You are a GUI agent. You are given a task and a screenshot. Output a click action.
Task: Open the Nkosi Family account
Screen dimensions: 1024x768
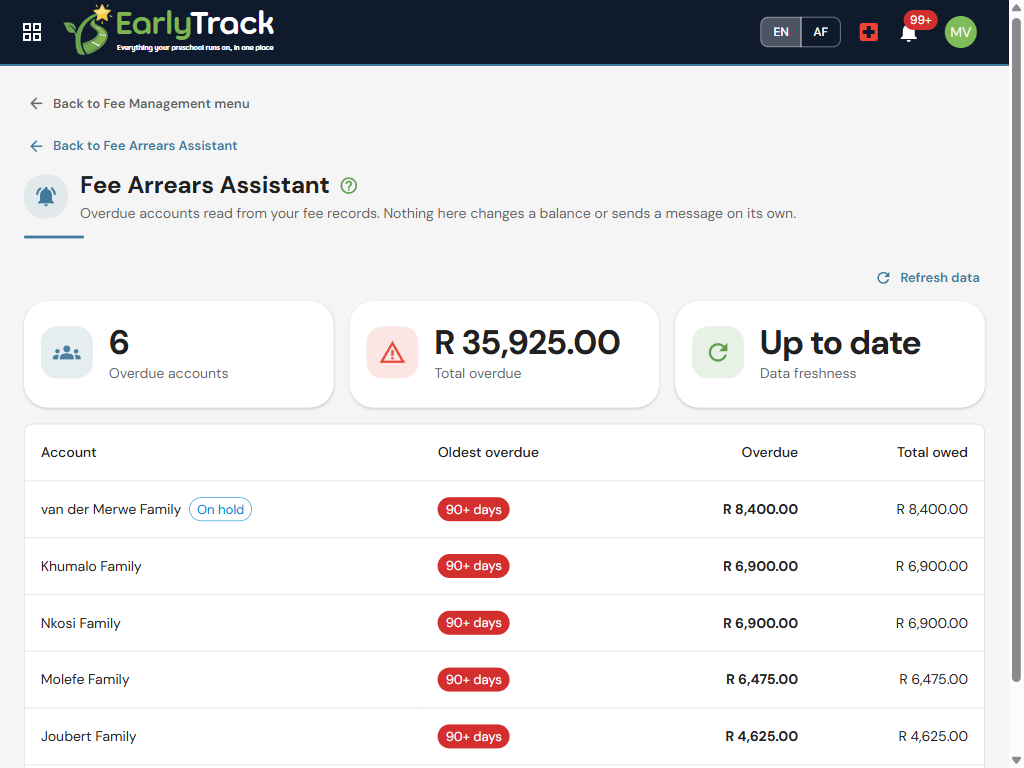pyautogui.click(x=80, y=623)
